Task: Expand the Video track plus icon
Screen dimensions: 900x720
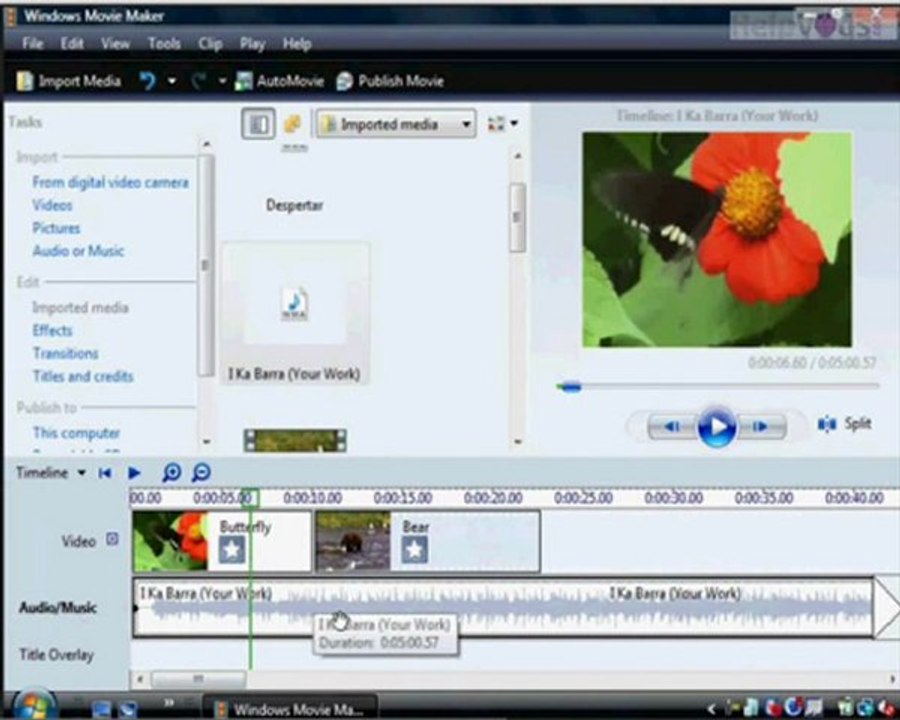Action: coord(112,539)
